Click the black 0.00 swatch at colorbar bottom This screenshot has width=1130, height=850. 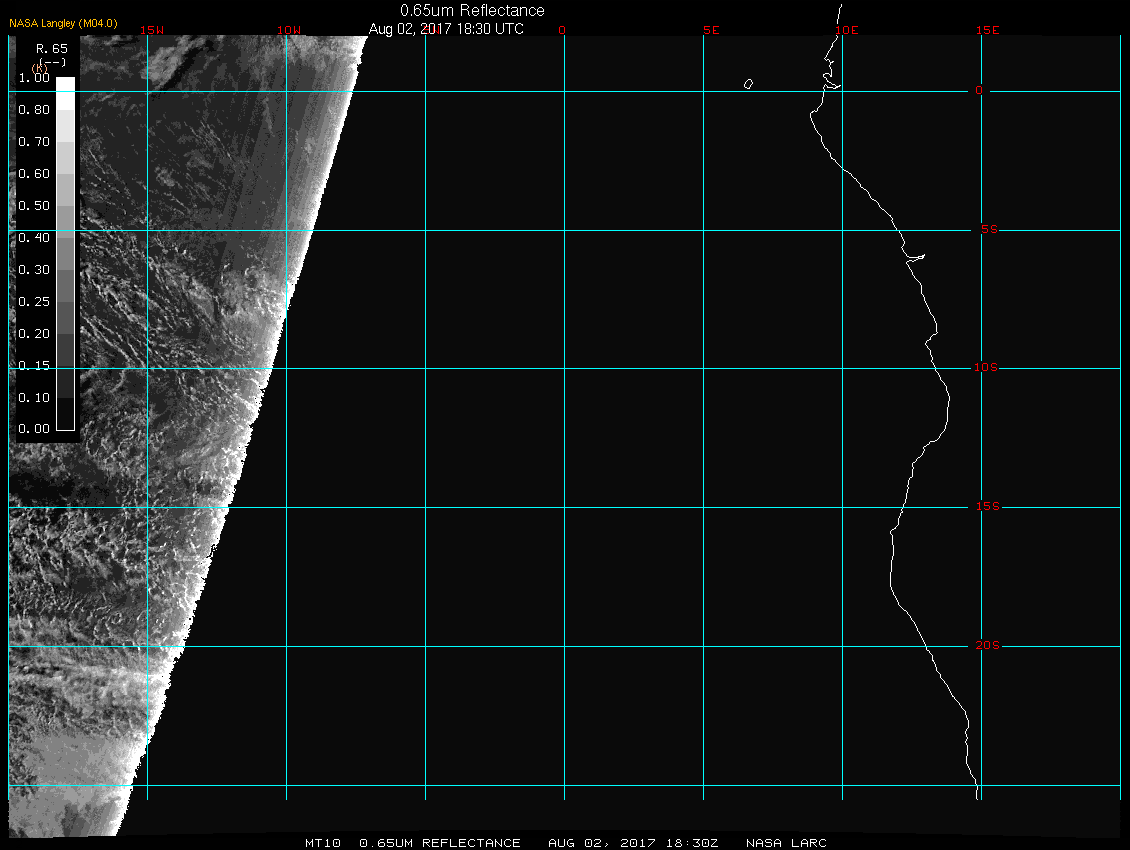tap(65, 422)
